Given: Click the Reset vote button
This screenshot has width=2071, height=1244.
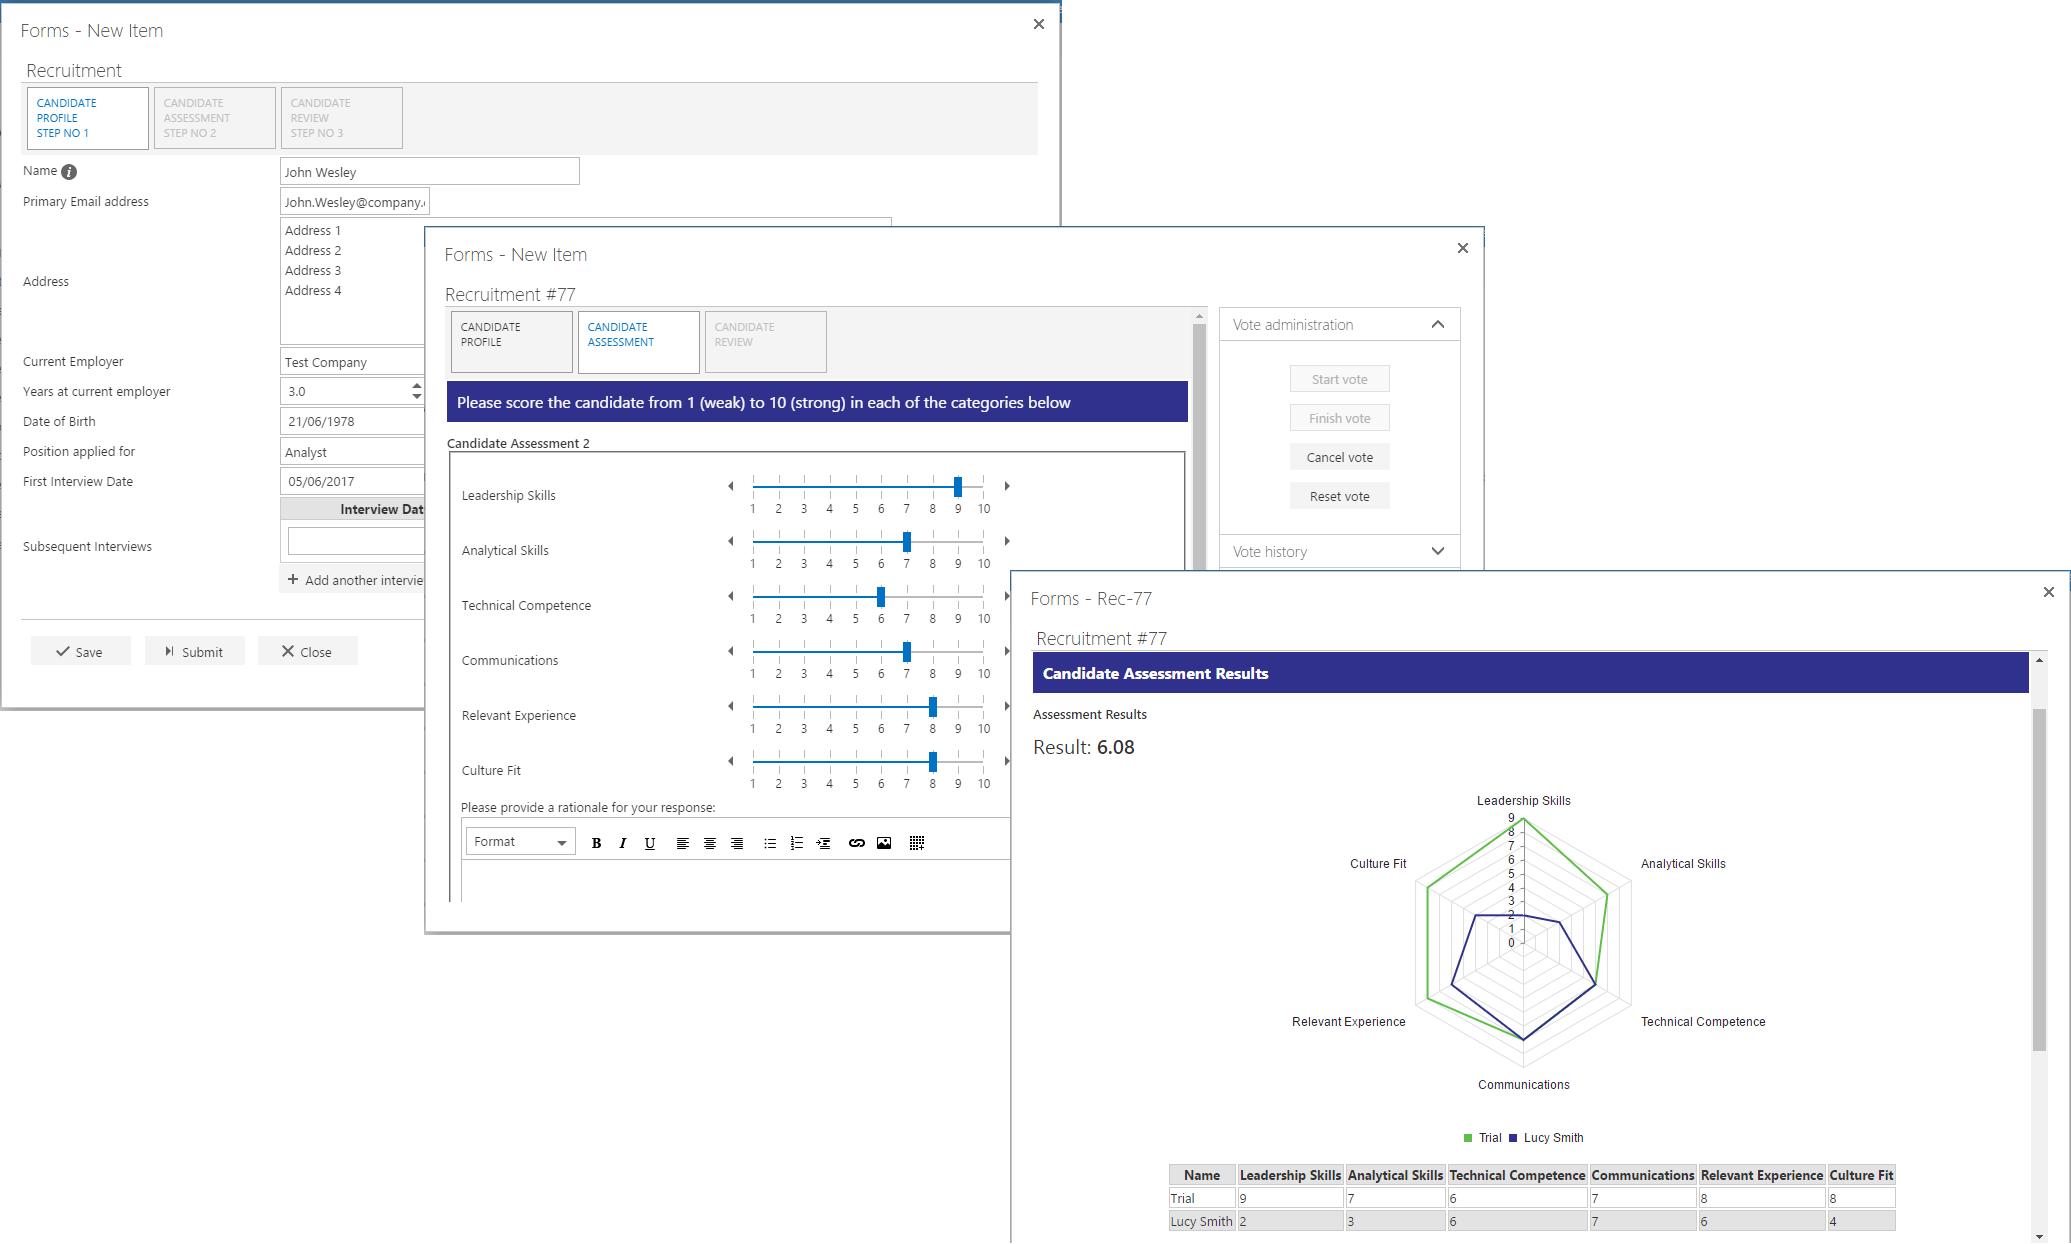Looking at the screenshot, I should [1339, 496].
